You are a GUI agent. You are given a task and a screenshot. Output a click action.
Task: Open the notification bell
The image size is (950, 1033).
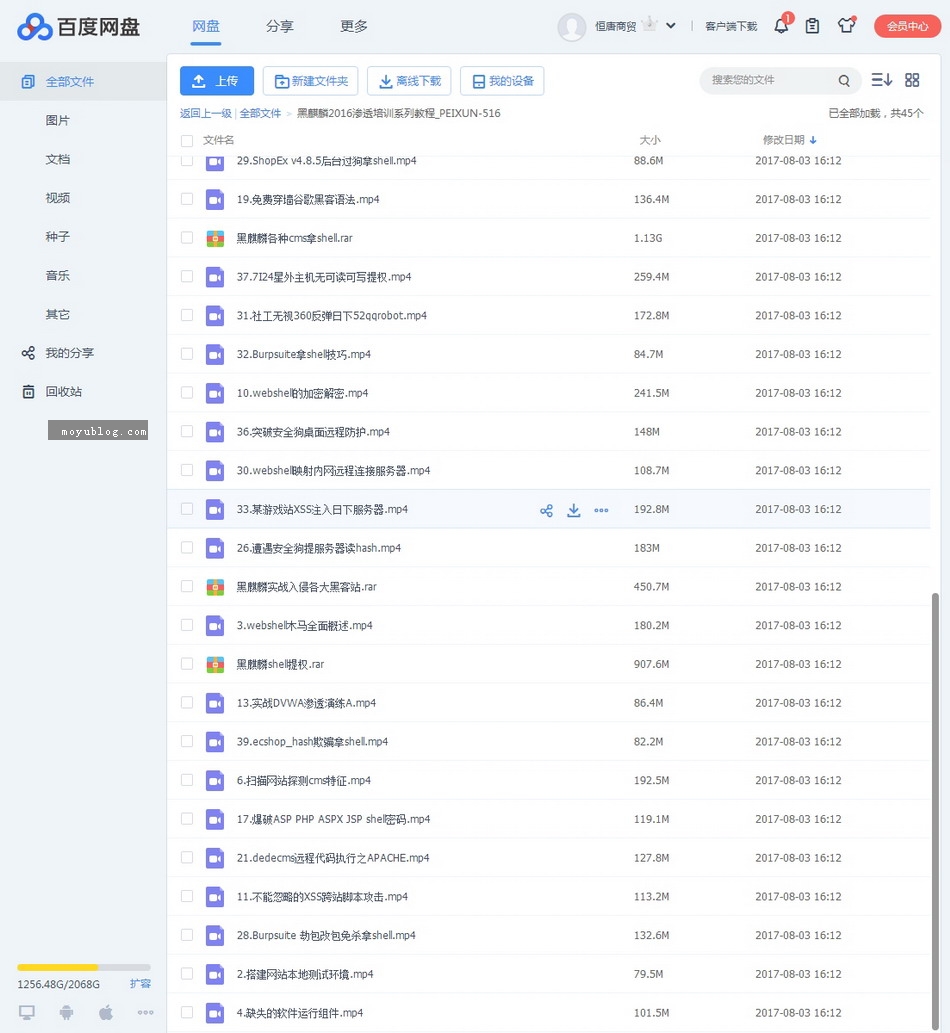coord(781,26)
